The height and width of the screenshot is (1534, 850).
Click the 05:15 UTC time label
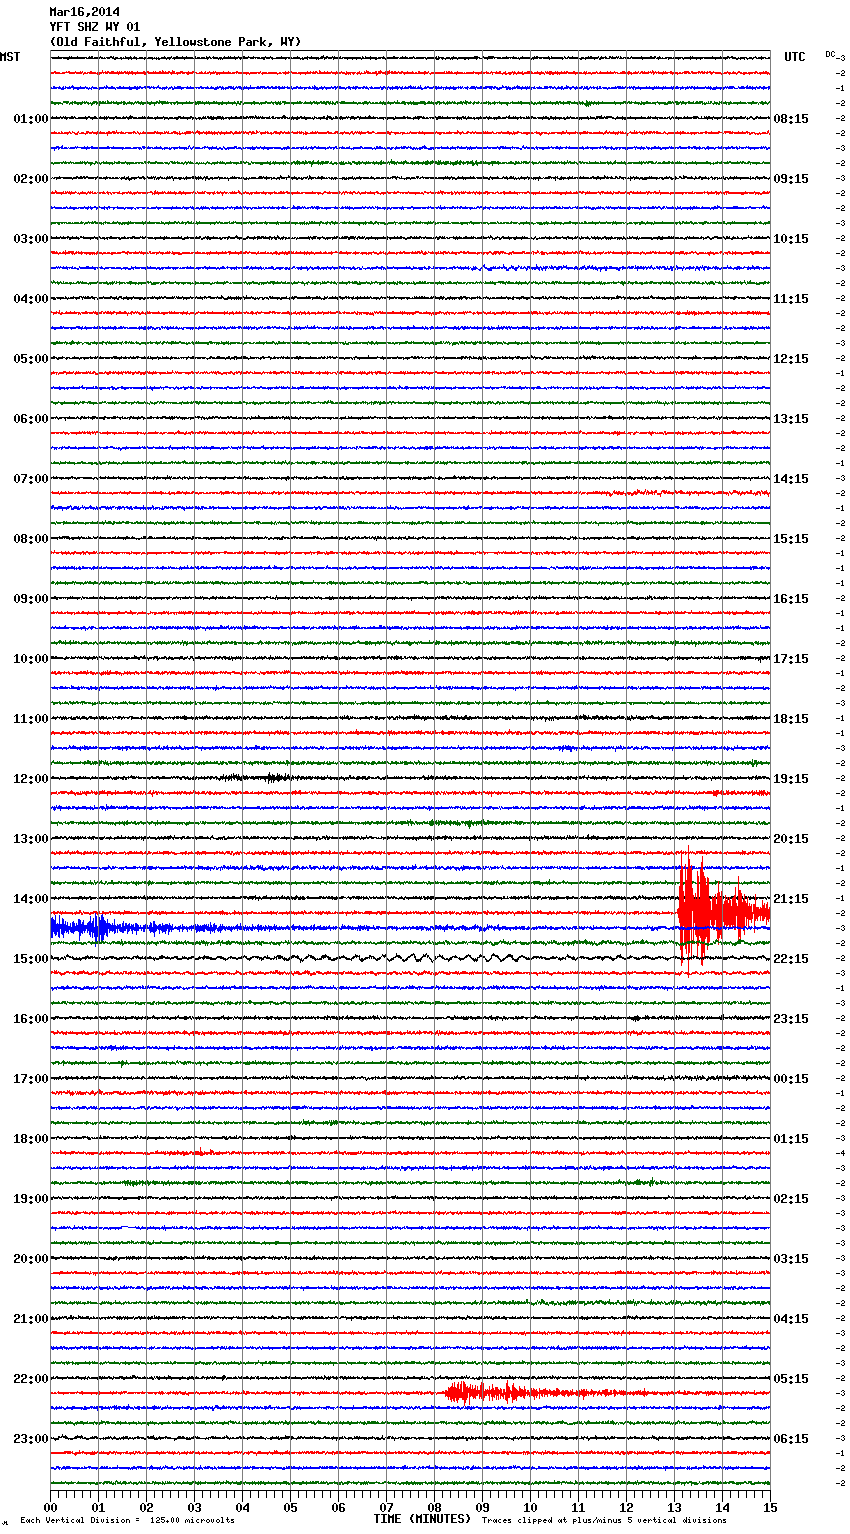[x=791, y=1379]
